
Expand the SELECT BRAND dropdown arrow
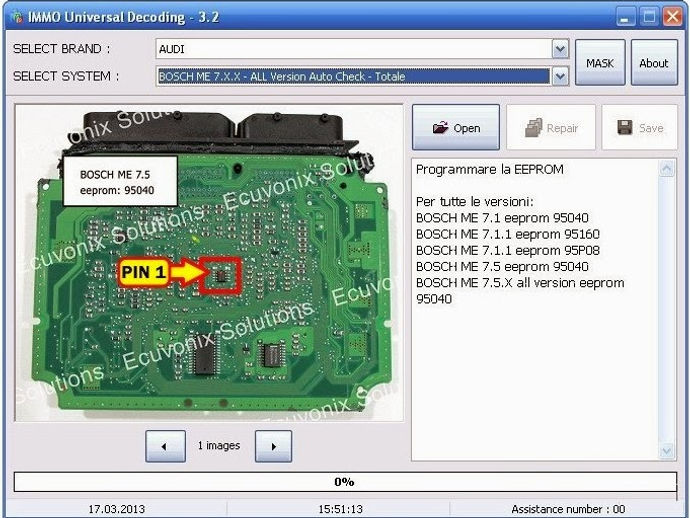pyautogui.click(x=560, y=49)
